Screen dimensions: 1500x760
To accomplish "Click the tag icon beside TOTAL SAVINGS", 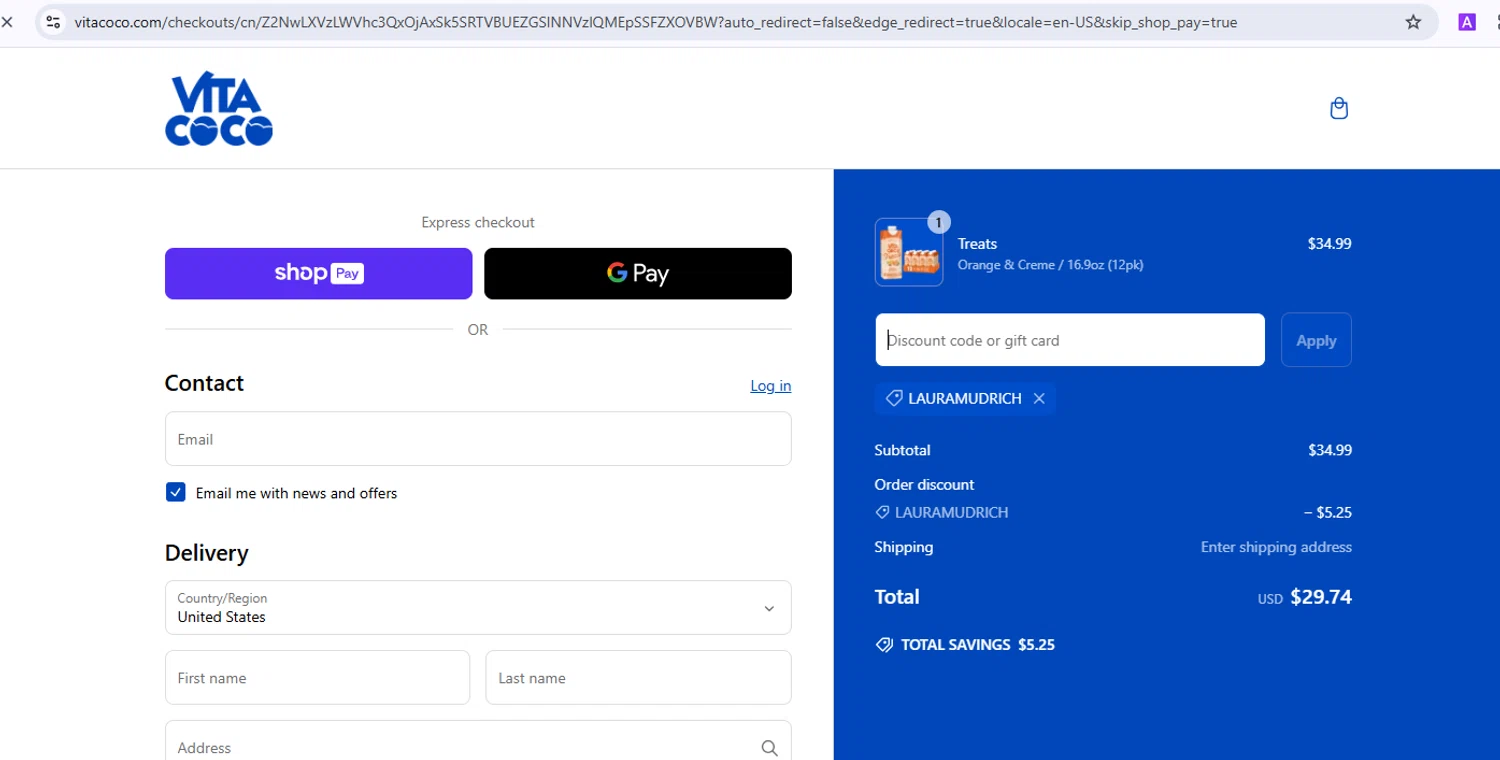I will [884, 645].
